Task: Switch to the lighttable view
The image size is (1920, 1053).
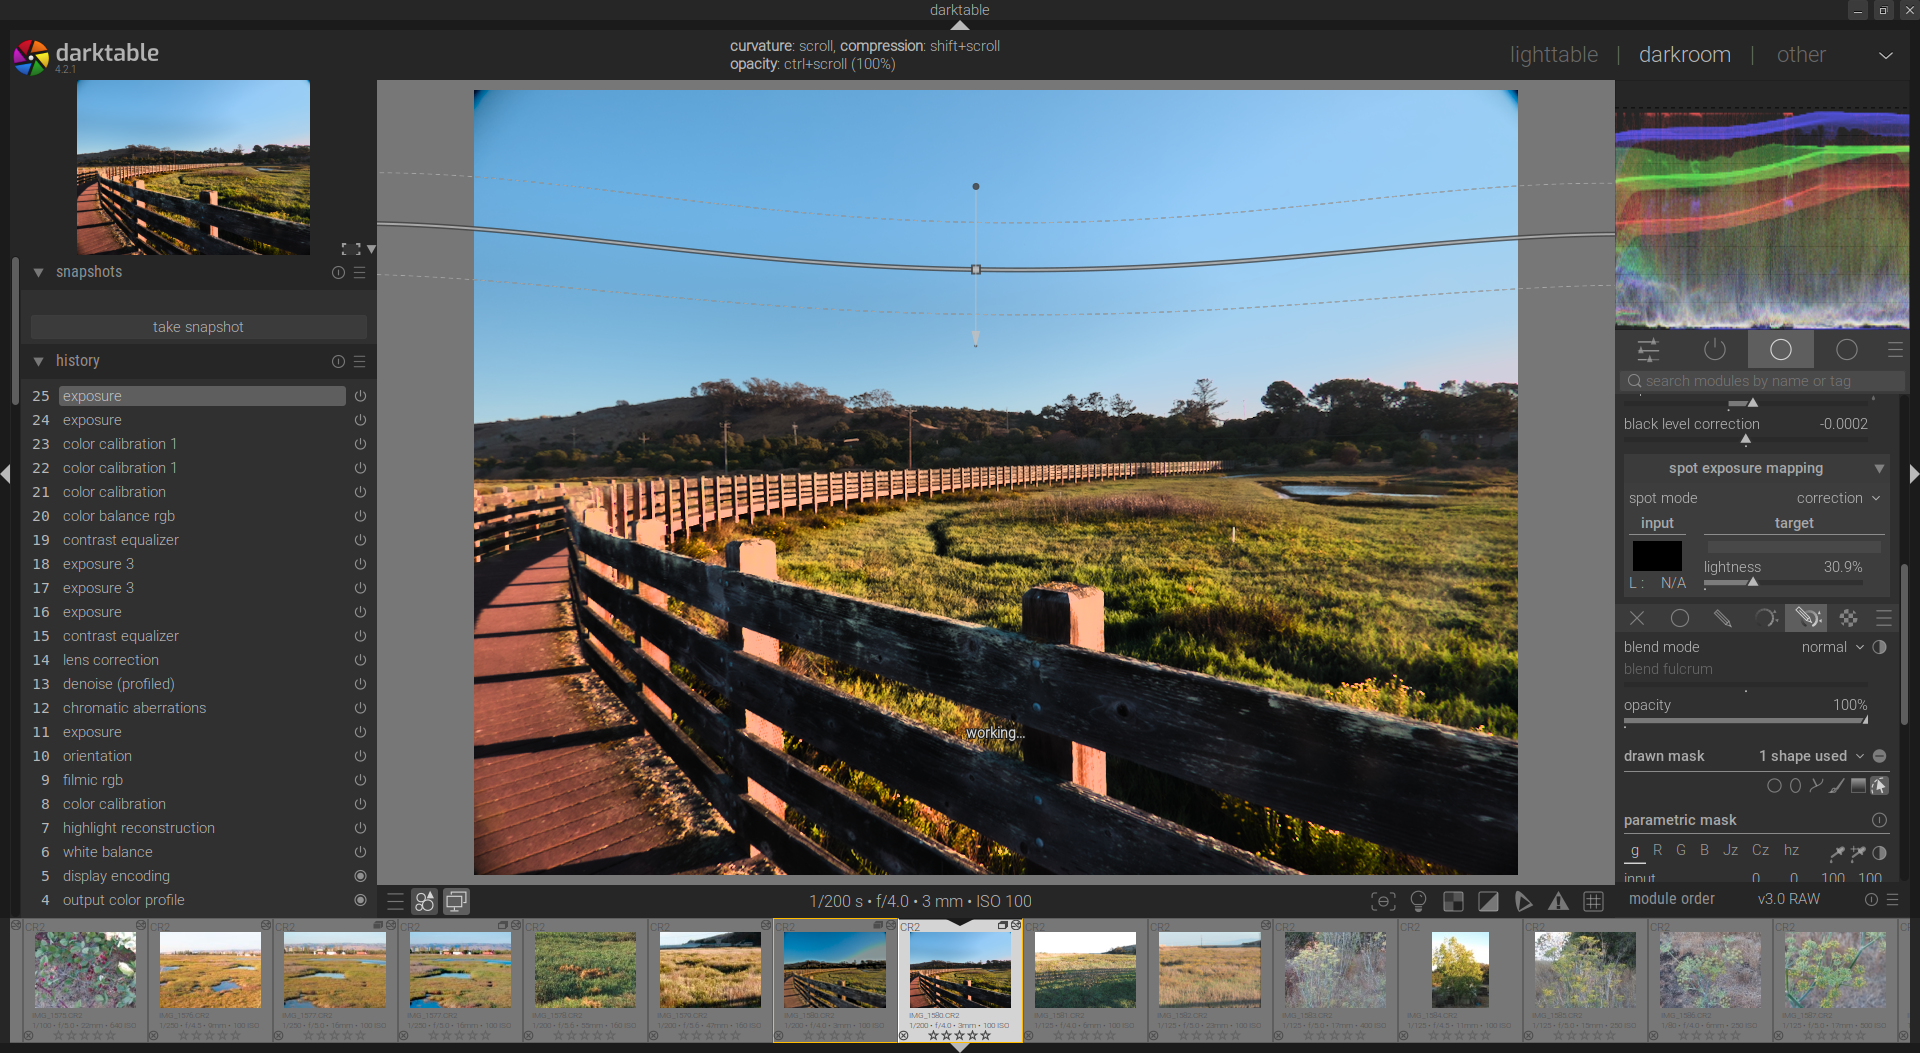Action: (1553, 55)
